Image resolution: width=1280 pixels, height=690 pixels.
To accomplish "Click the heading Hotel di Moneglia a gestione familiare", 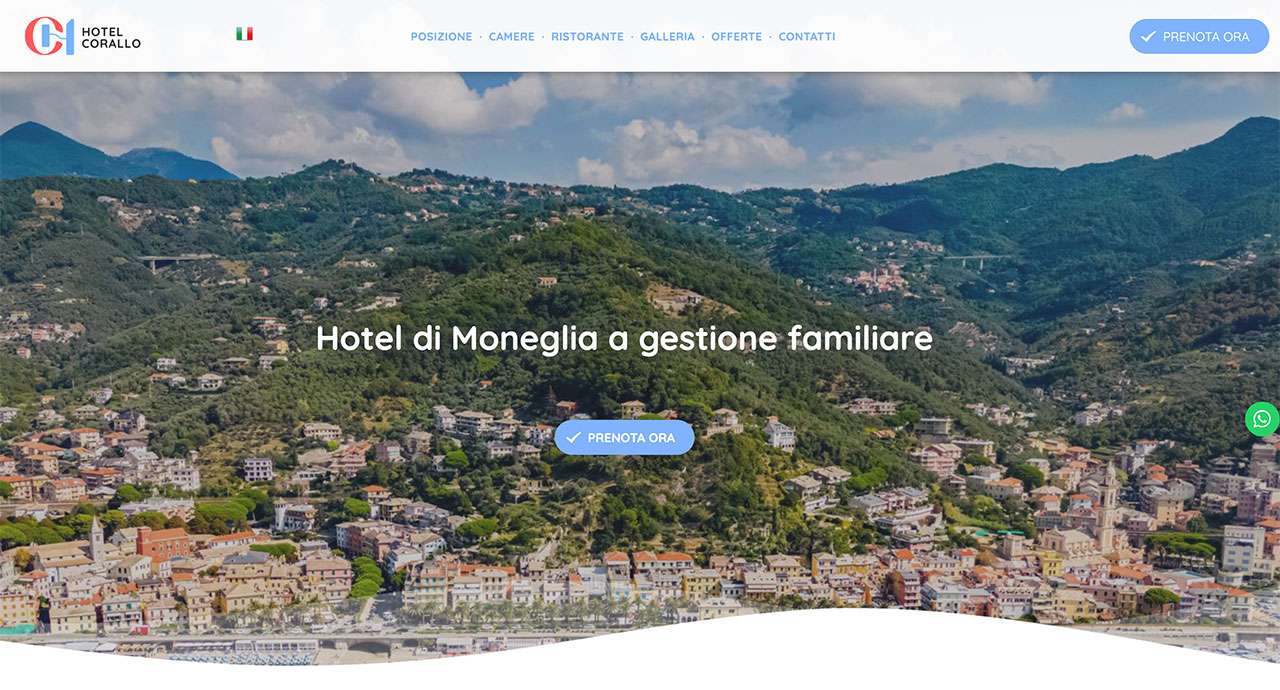I will [x=624, y=338].
